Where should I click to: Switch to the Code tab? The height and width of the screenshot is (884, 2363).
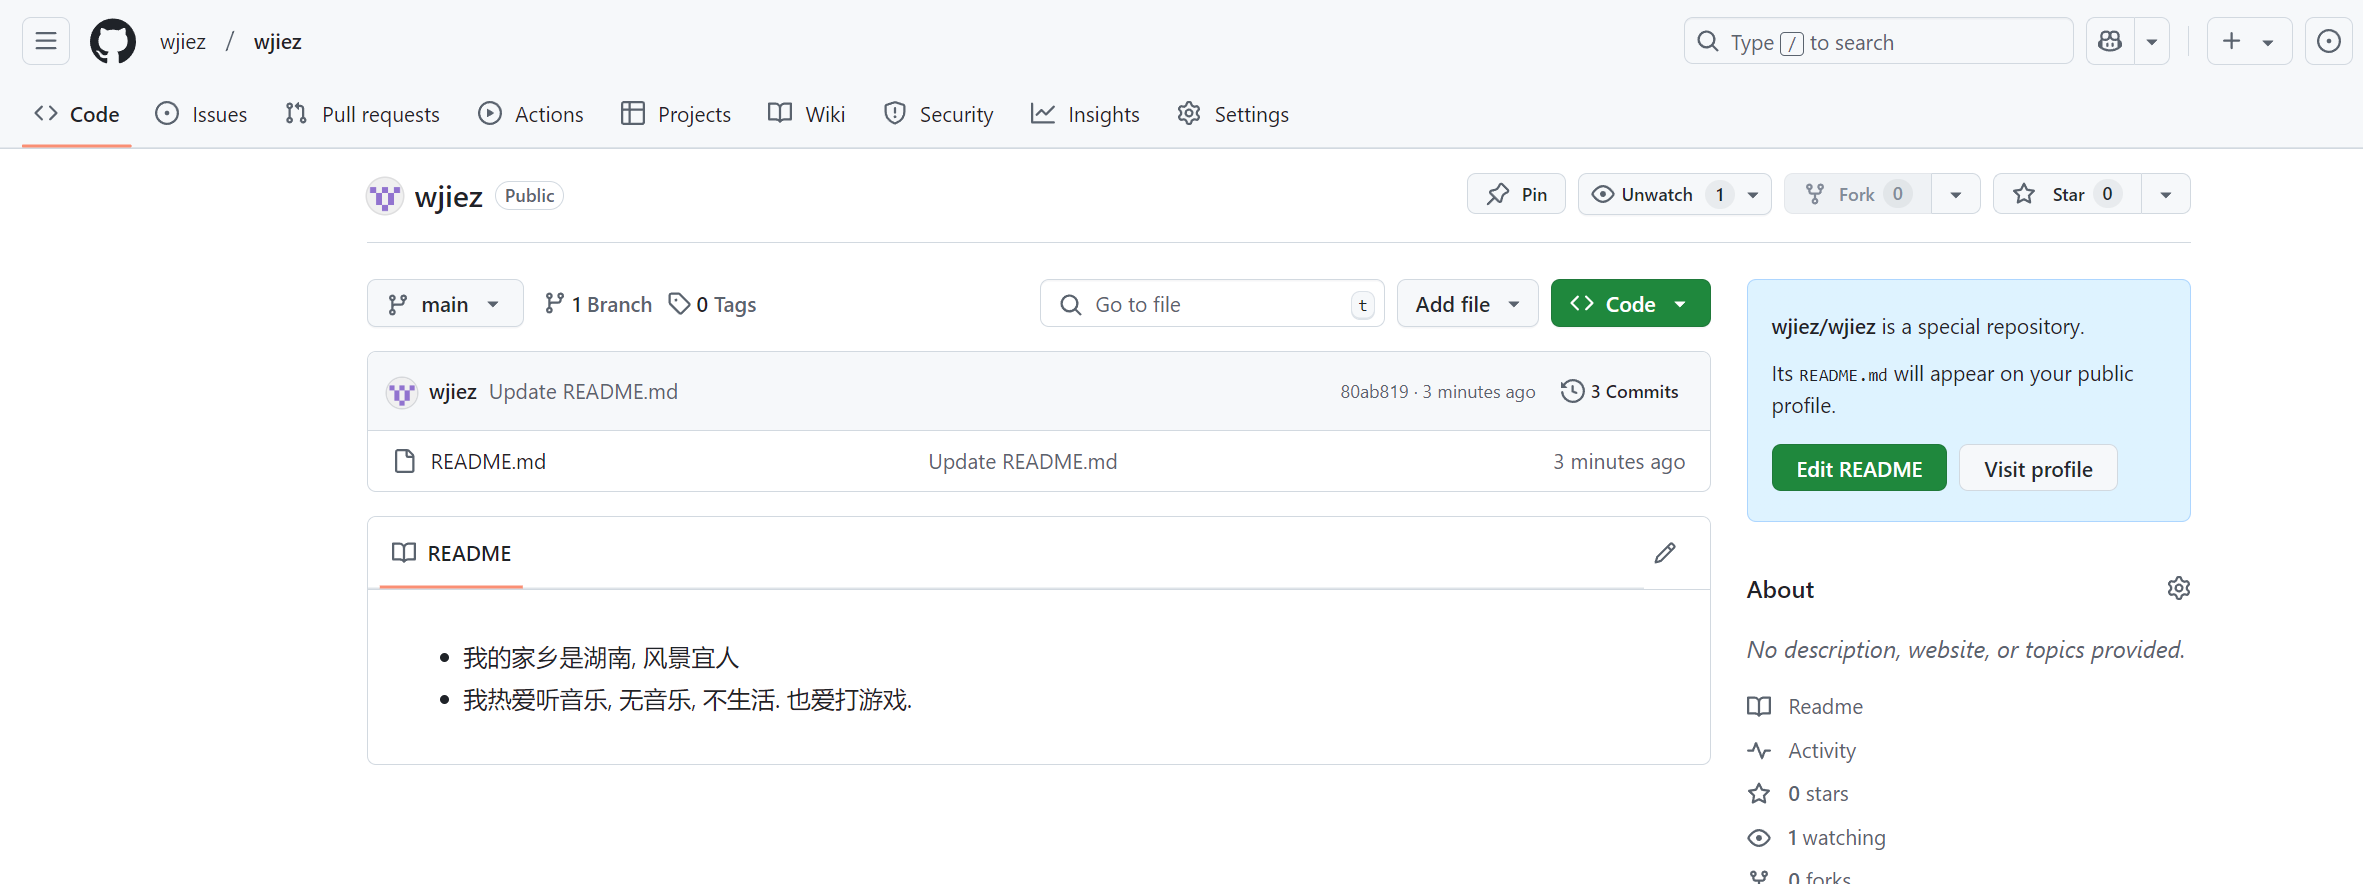coord(77,114)
